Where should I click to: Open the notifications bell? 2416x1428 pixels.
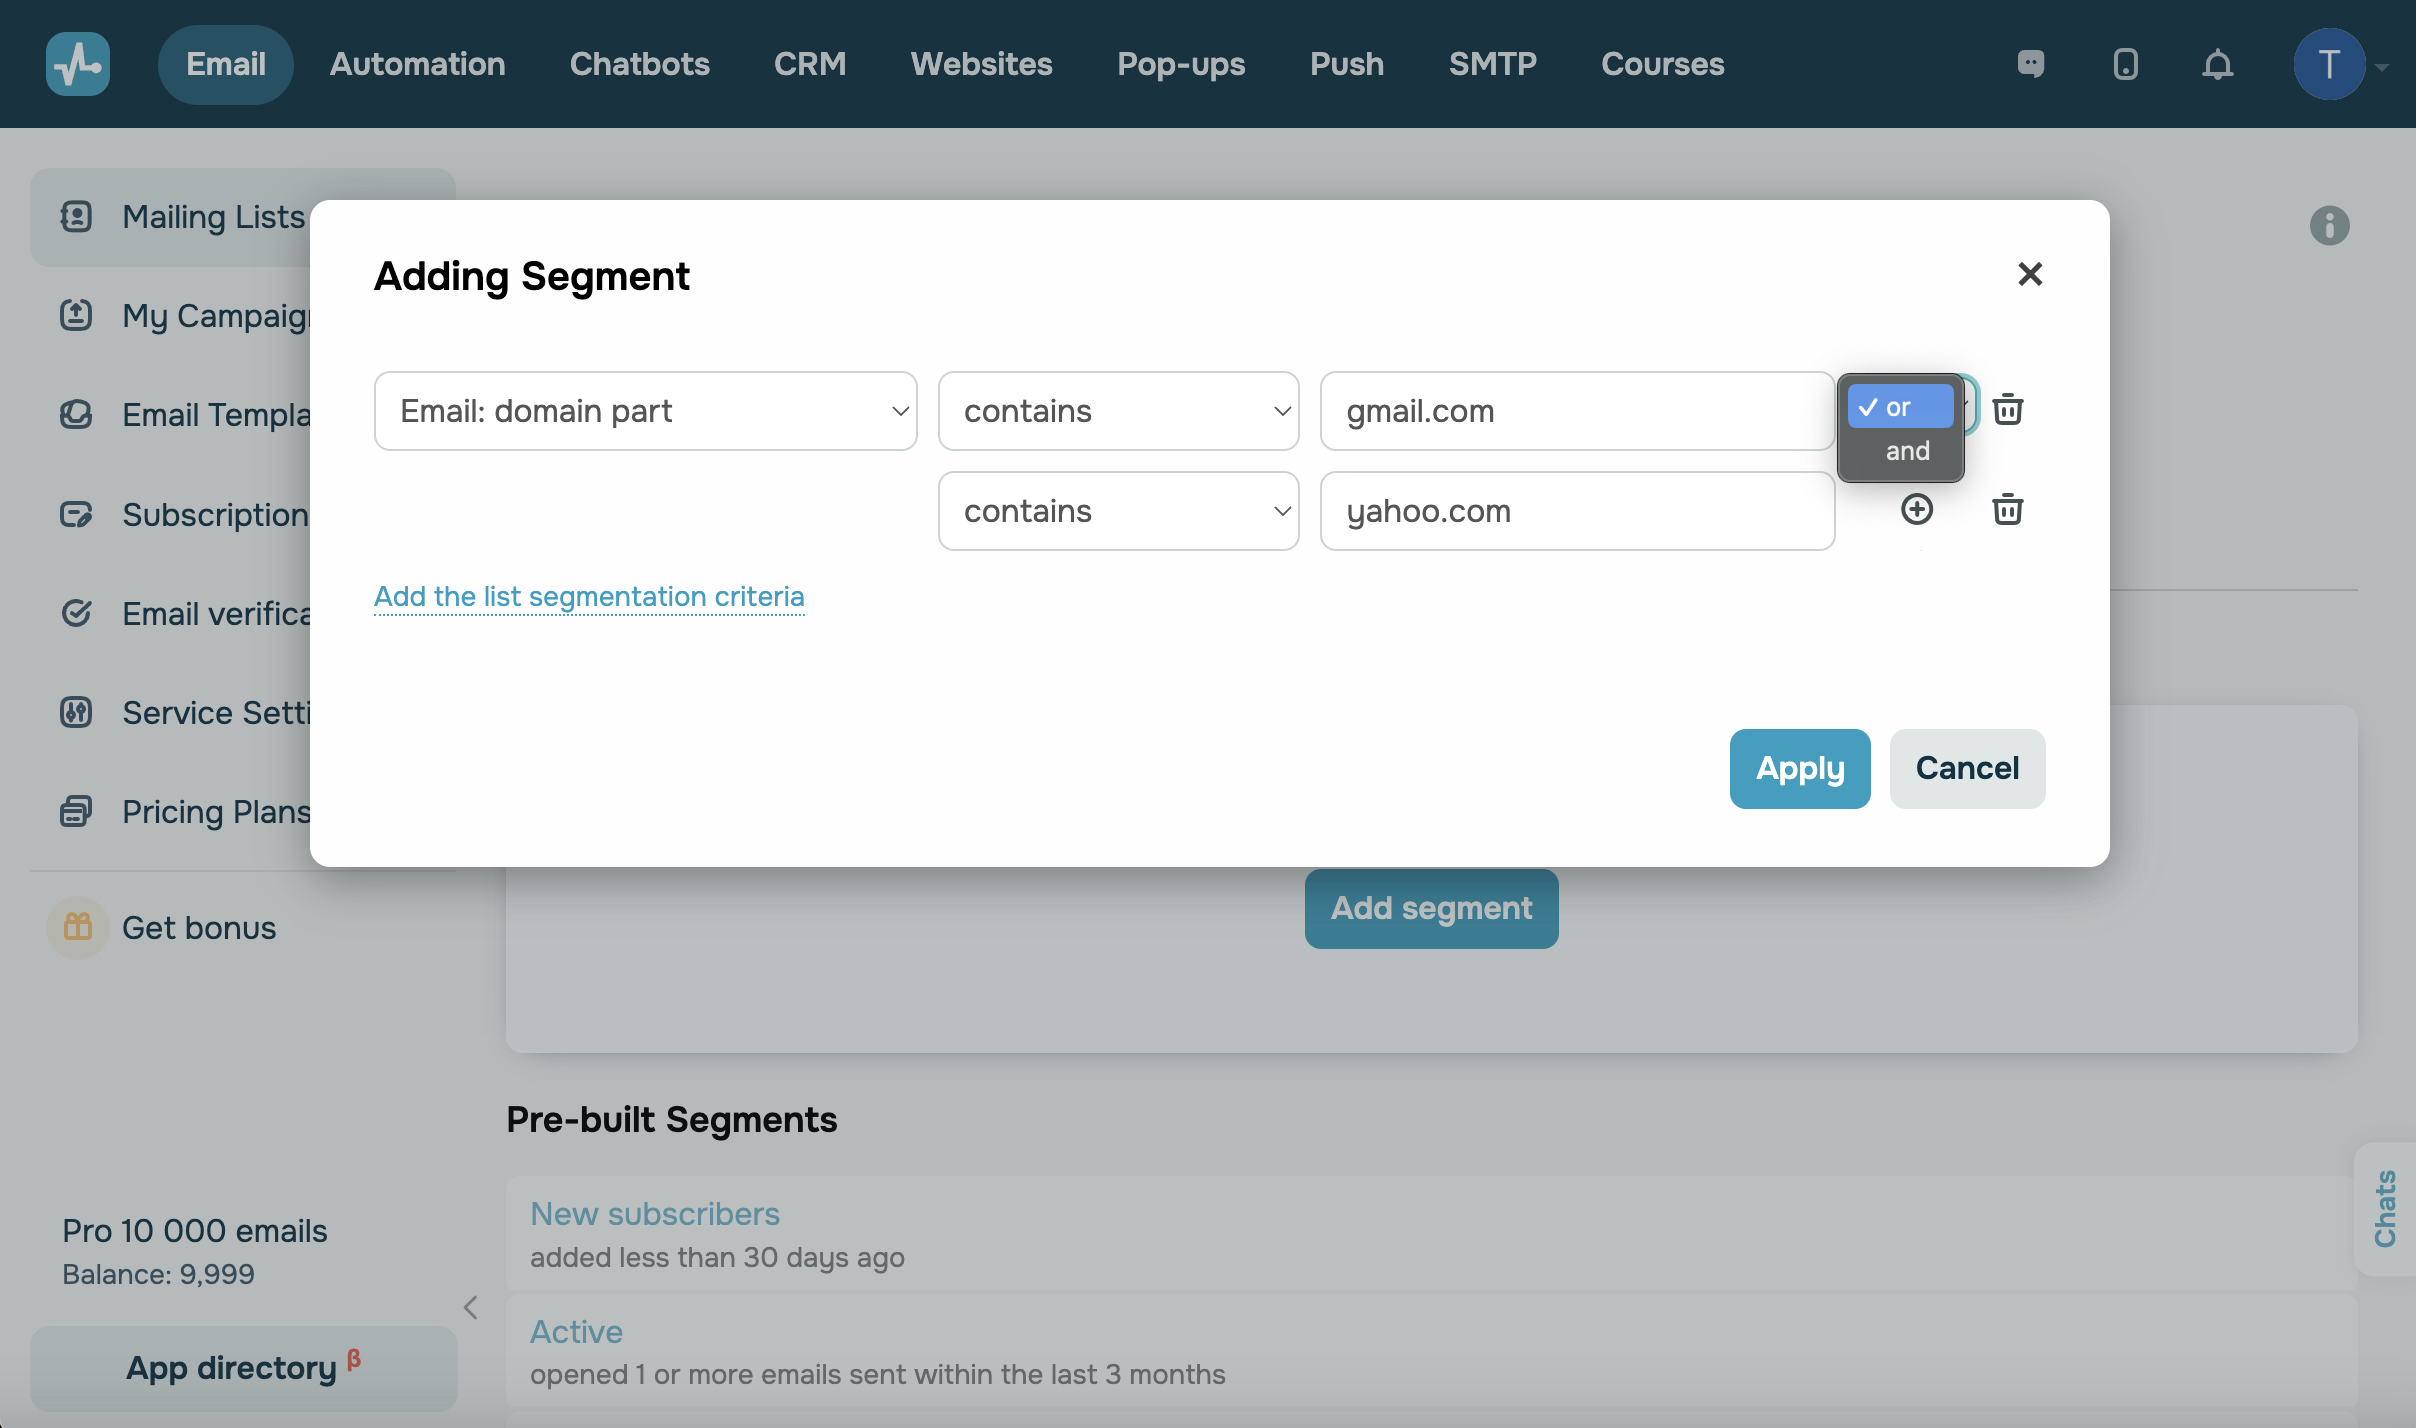tap(2217, 65)
